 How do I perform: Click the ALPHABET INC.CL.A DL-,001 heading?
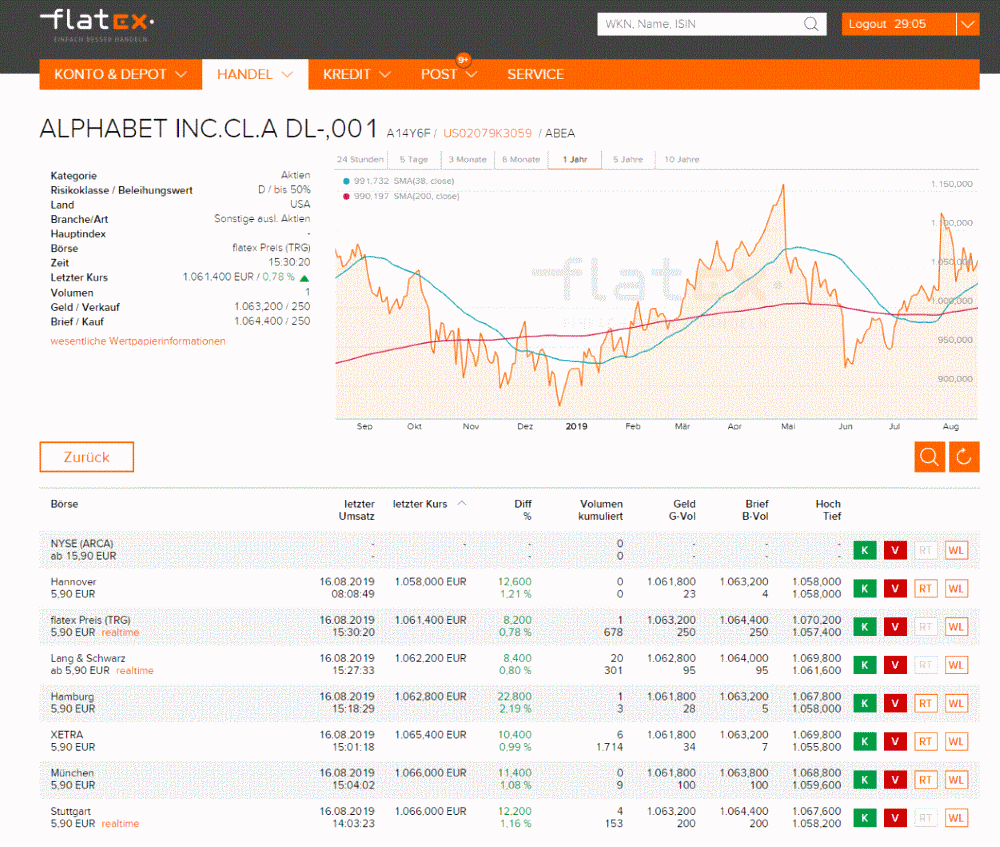[209, 129]
